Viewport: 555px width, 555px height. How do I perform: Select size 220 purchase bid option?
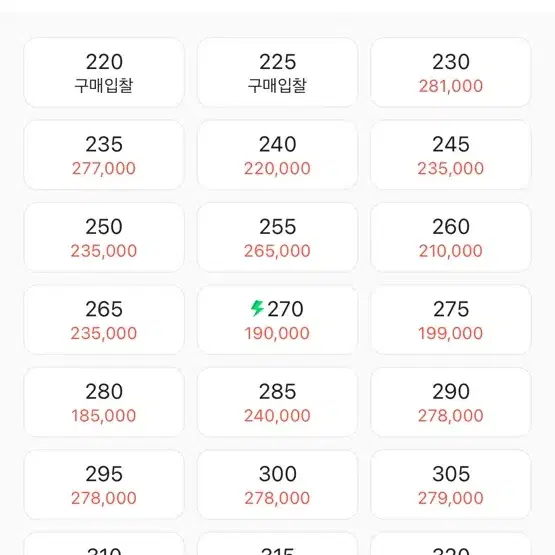104,73
